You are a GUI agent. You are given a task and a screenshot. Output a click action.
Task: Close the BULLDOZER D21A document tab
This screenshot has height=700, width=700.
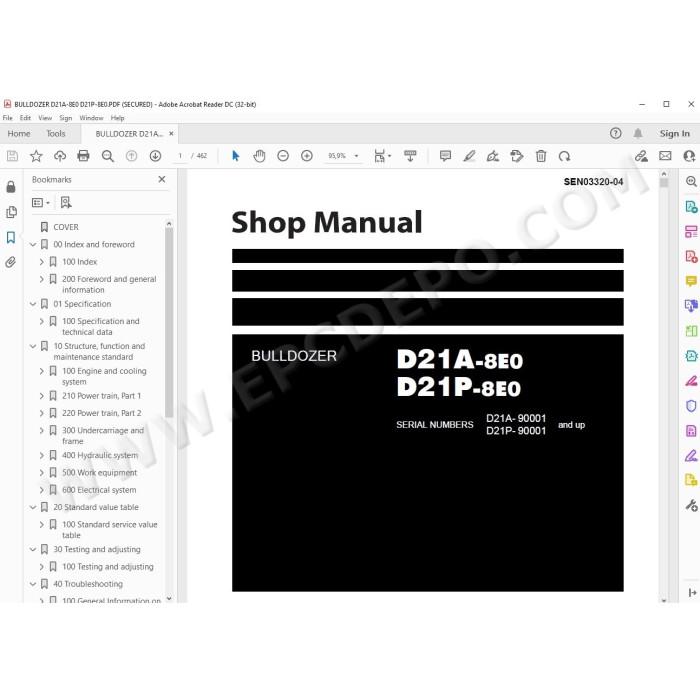[171, 133]
